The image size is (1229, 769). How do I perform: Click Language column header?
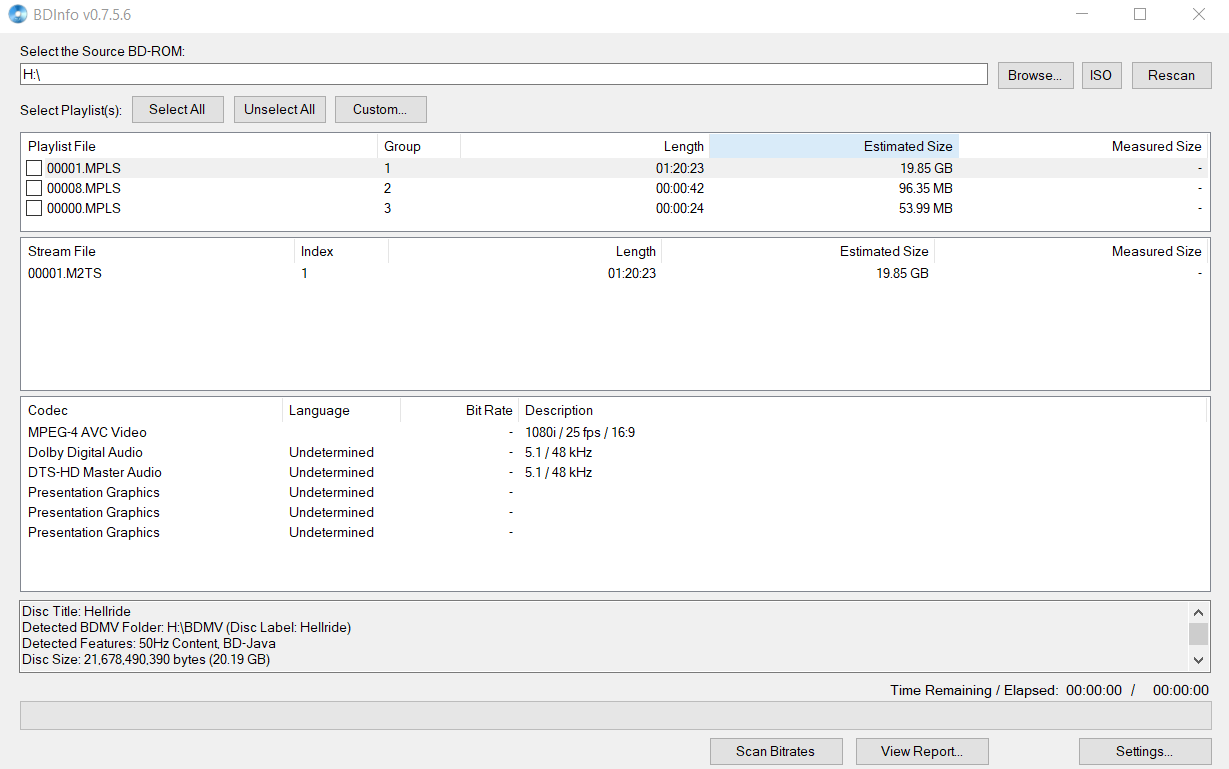click(x=341, y=410)
